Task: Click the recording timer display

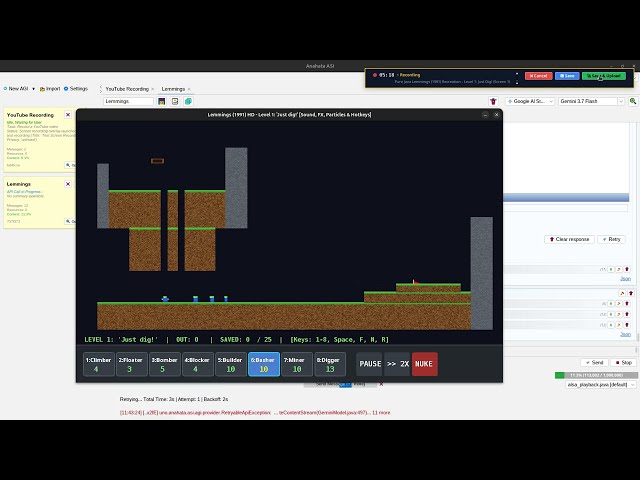Action: click(387, 75)
